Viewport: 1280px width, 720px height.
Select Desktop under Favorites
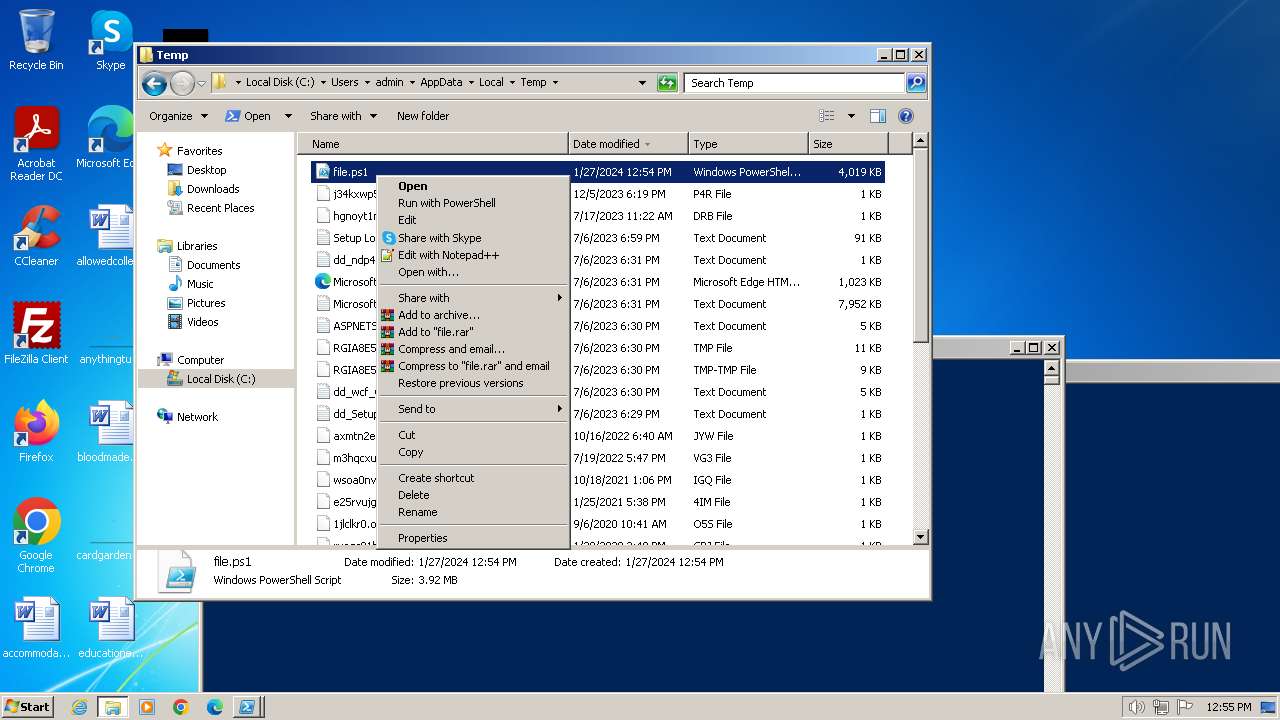click(x=206, y=170)
